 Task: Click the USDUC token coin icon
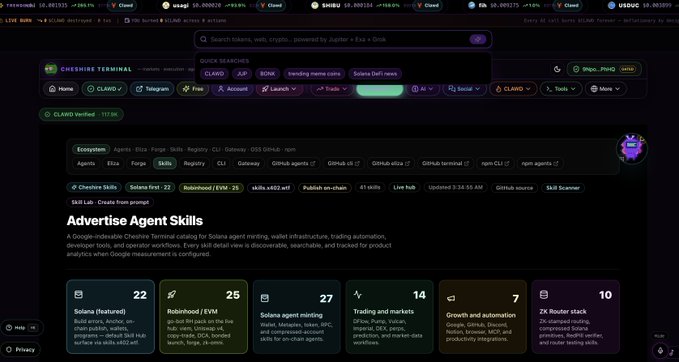(x=611, y=5)
